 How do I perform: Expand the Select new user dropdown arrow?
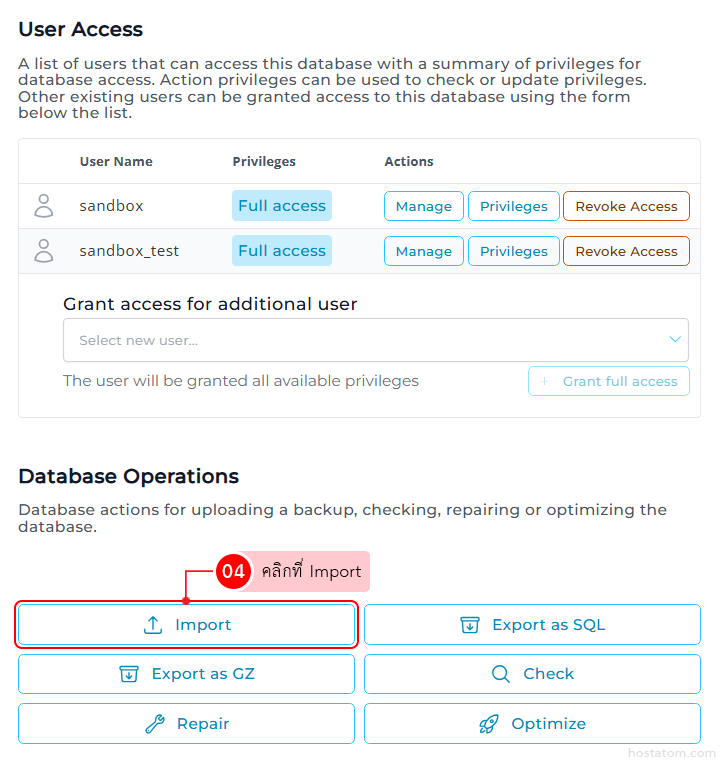[x=675, y=340]
